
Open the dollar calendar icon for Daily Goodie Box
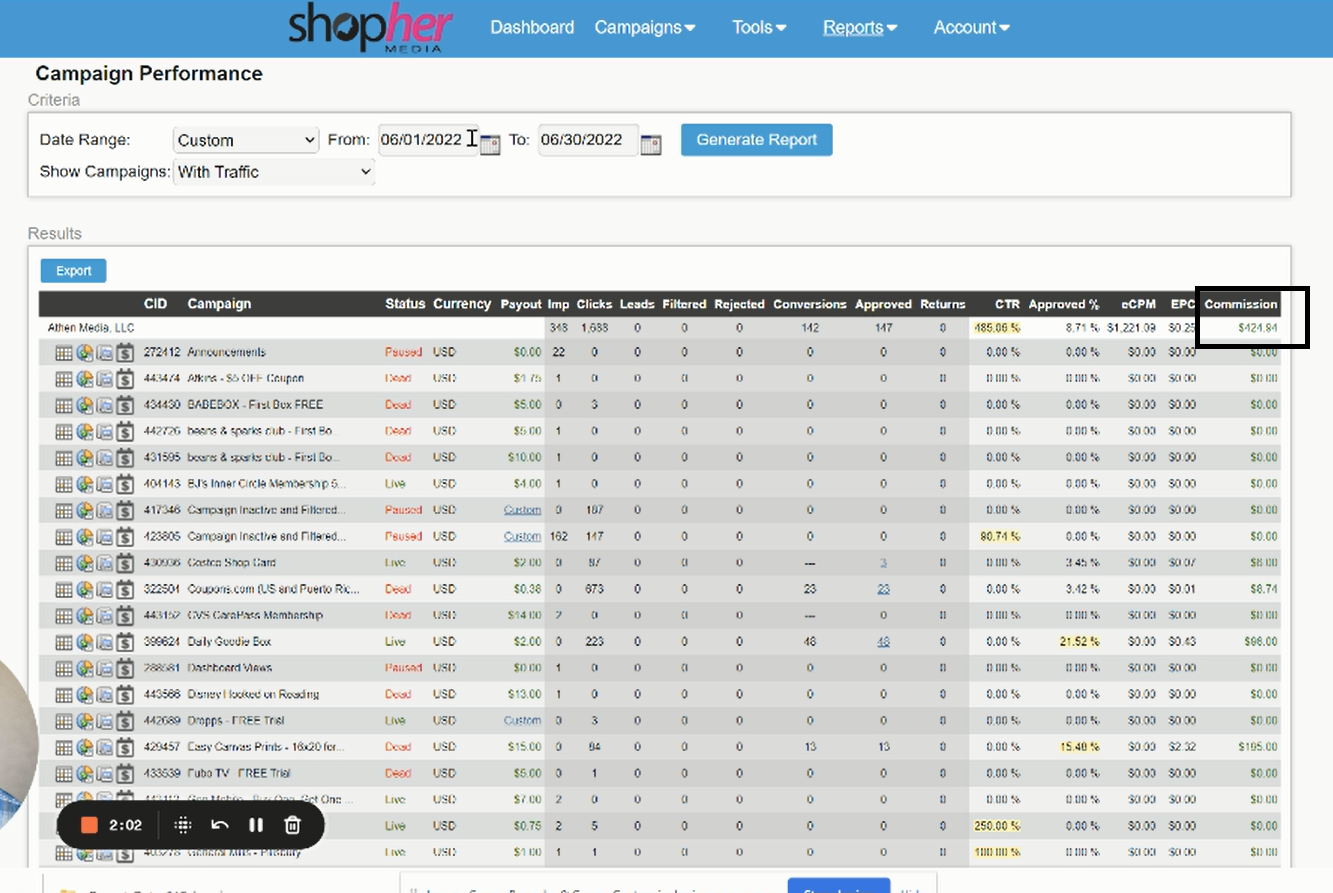[125, 642]
